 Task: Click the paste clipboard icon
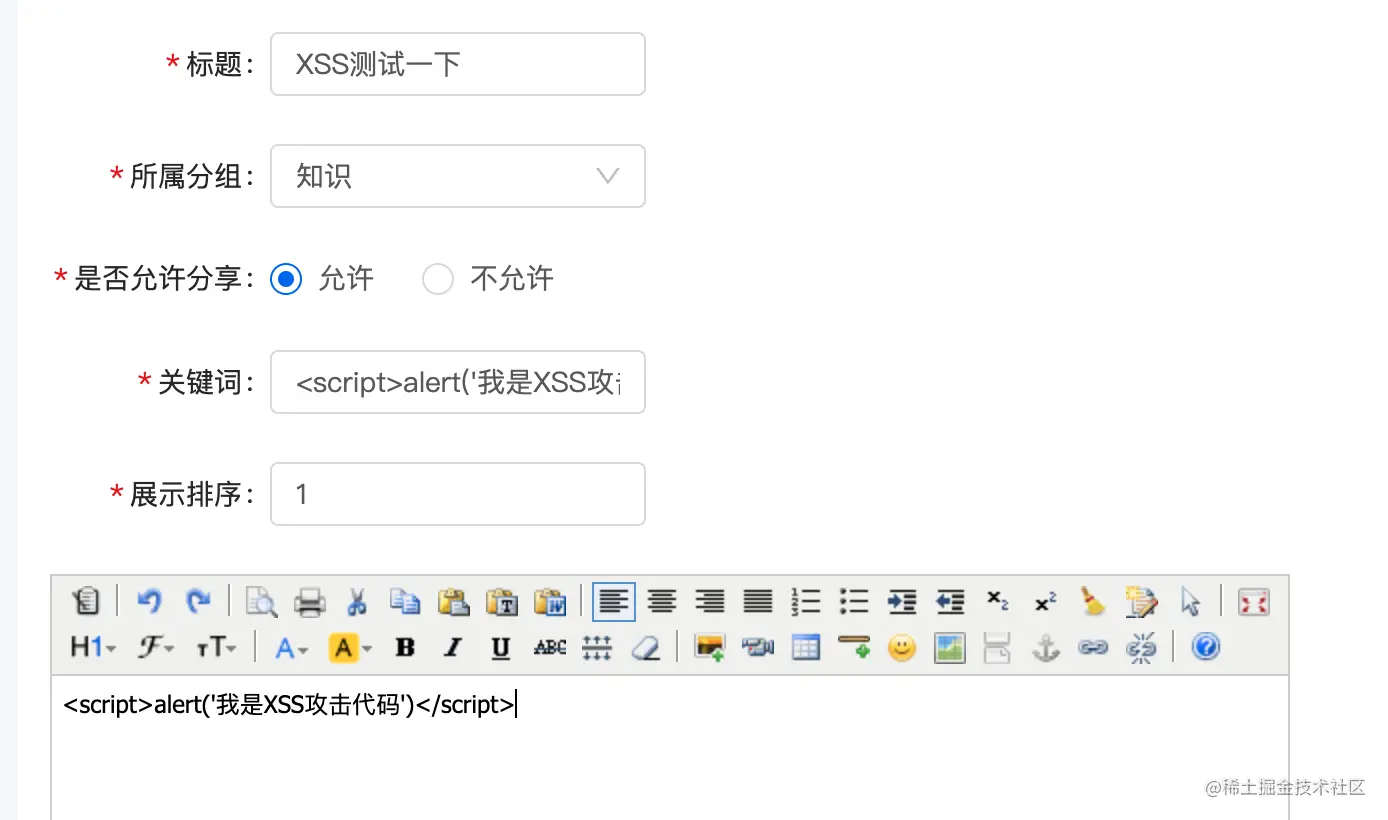[453, 601]
